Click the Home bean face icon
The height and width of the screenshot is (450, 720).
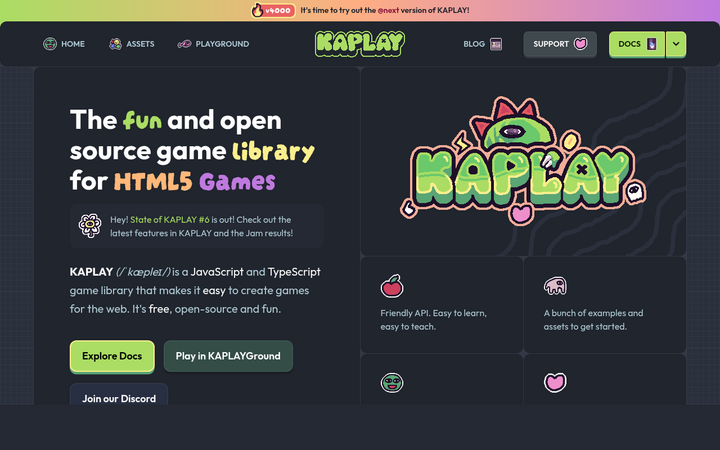pyautogui.click(x=50, y=44)
